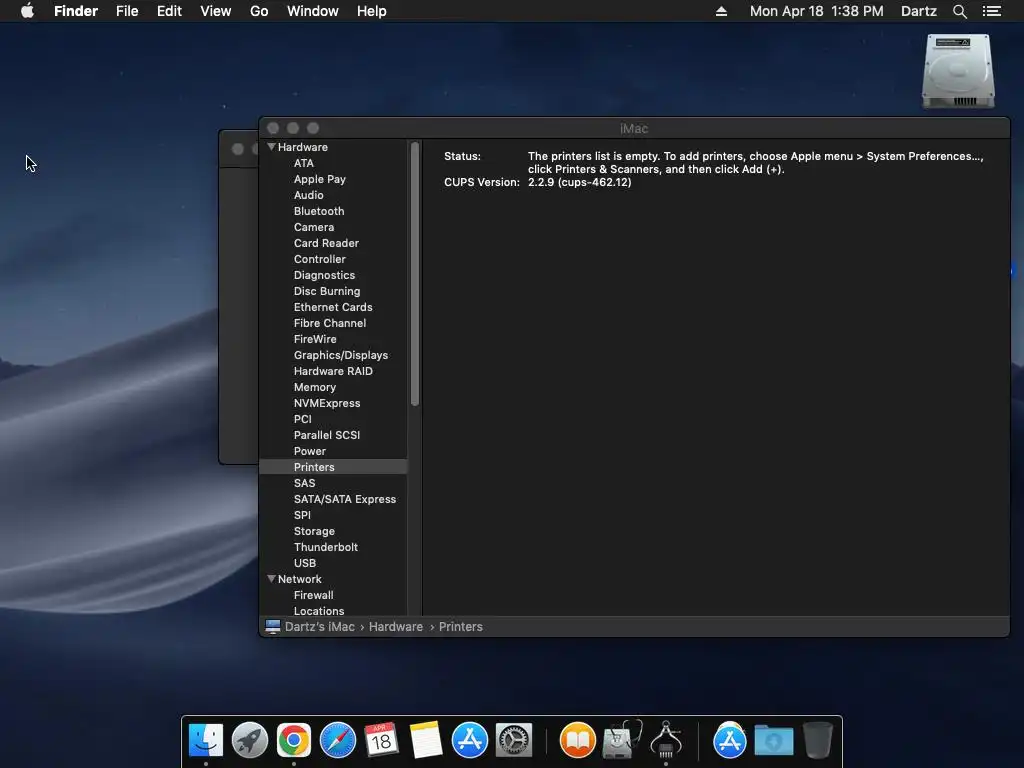Click Hardware in the path bar
This screenshot has width=1024, height=768.
tap(396, 626)
